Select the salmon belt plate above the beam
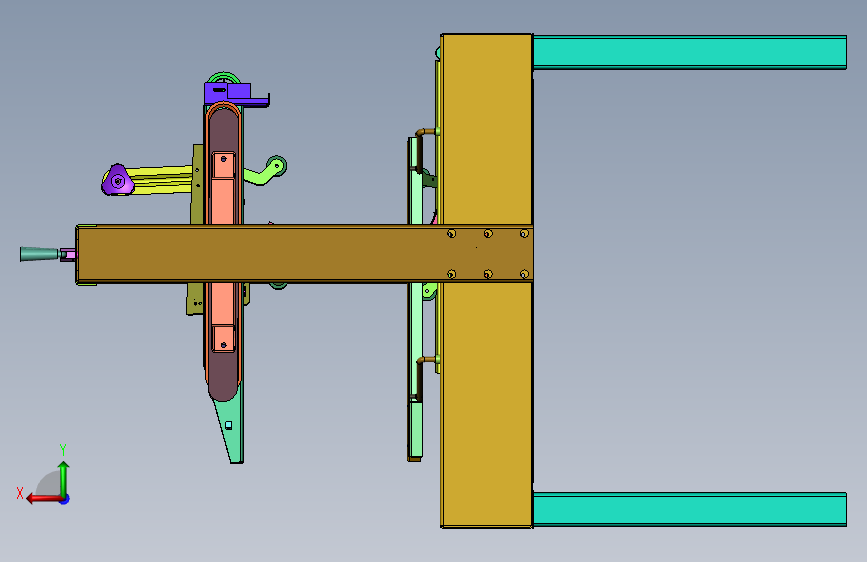The height and width of the screenshot is (562, 867). (223, 200)
